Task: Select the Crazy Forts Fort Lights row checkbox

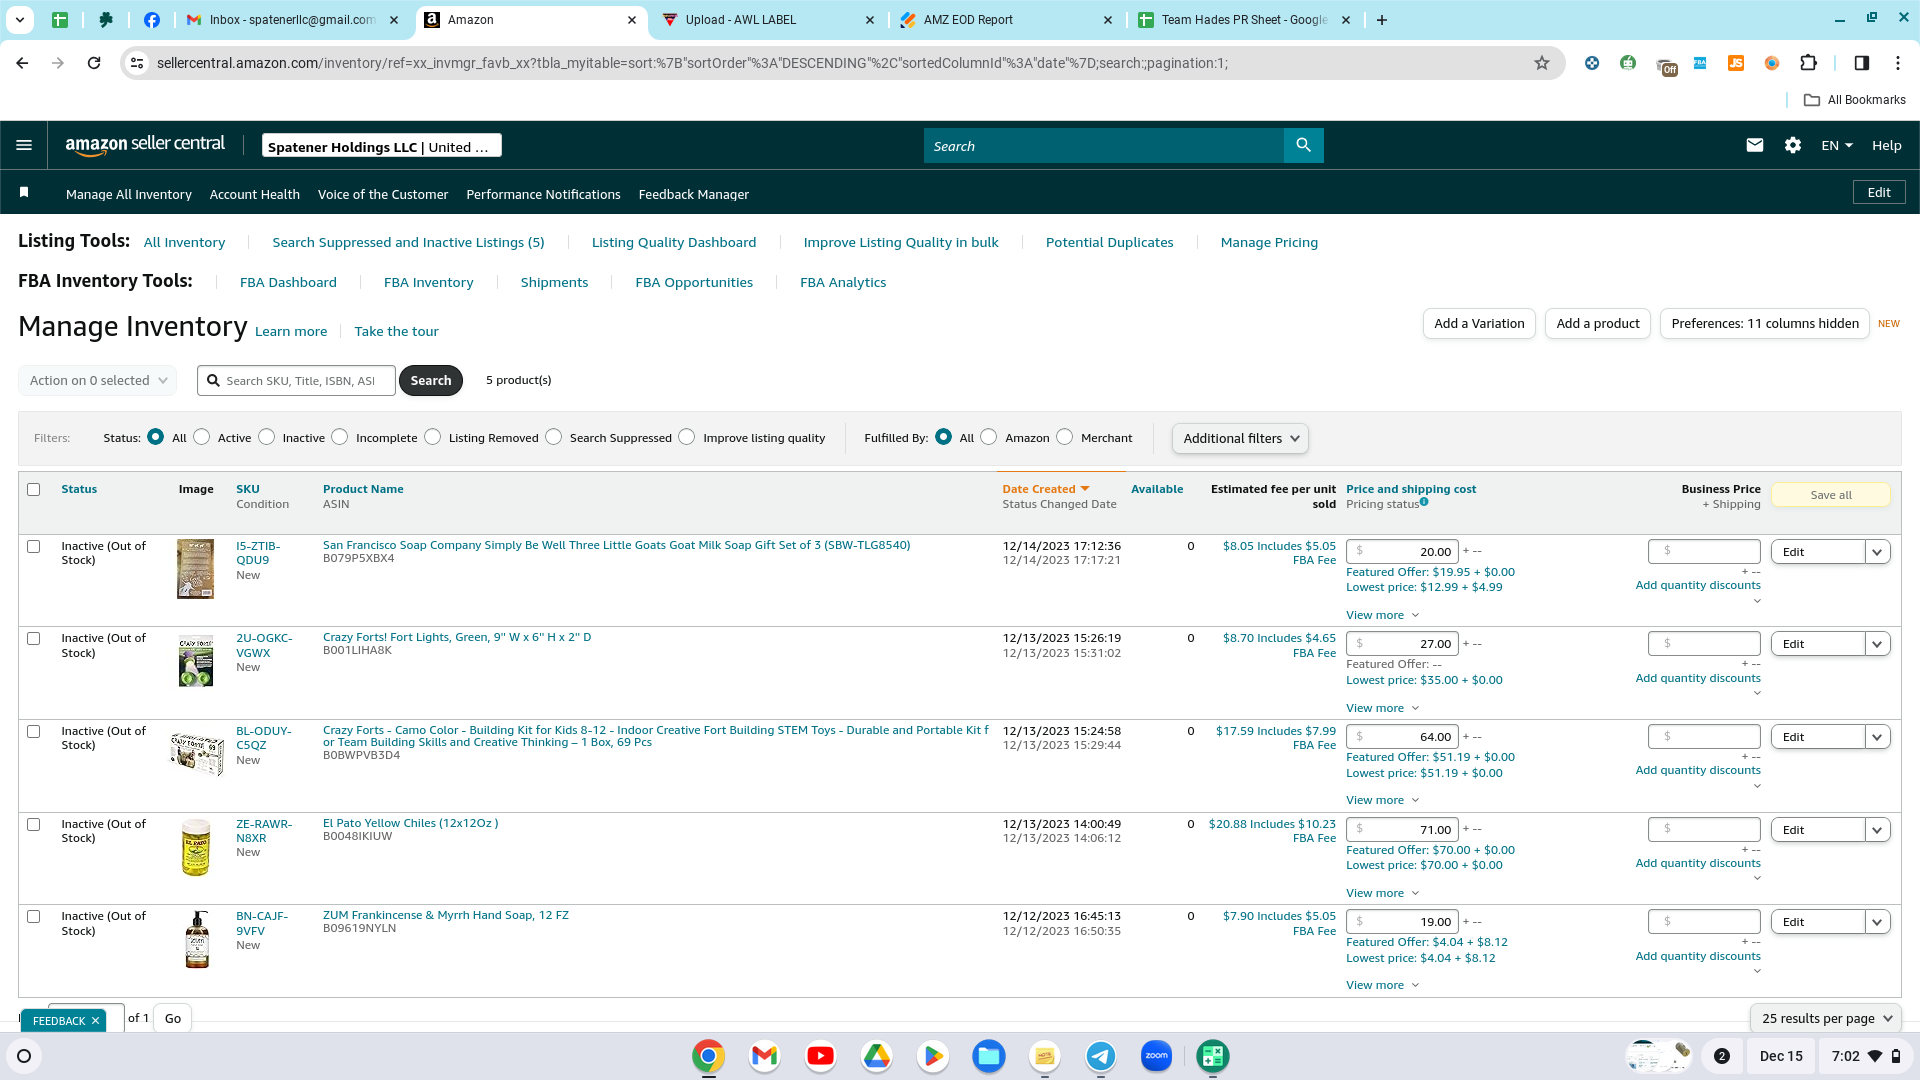Action: pos(34,639)
